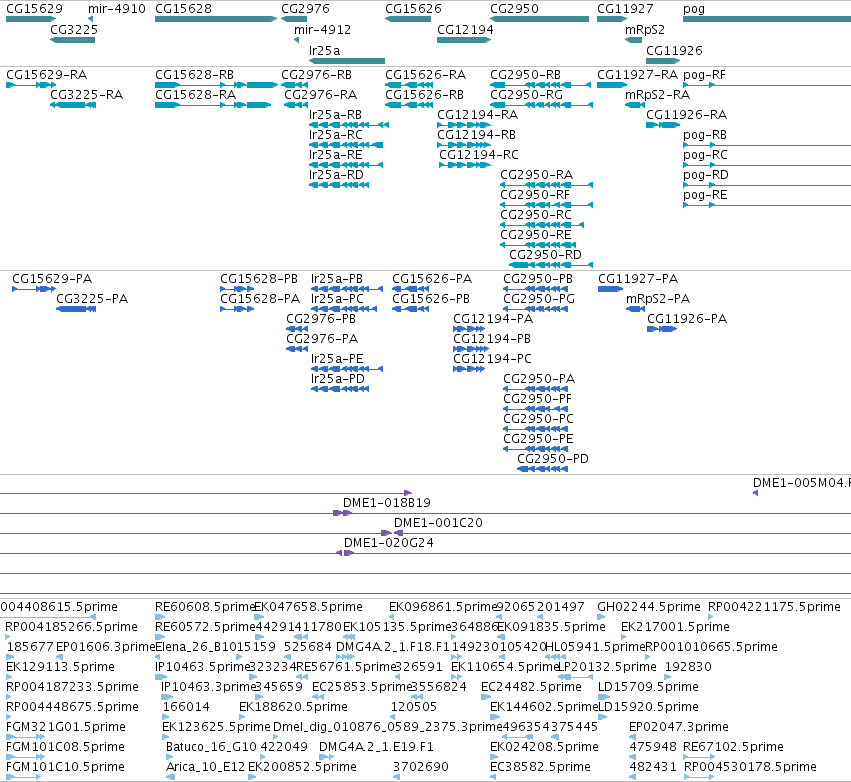Select protein CG15628-PB
This screenshot has width=851, height=782.
237,289
